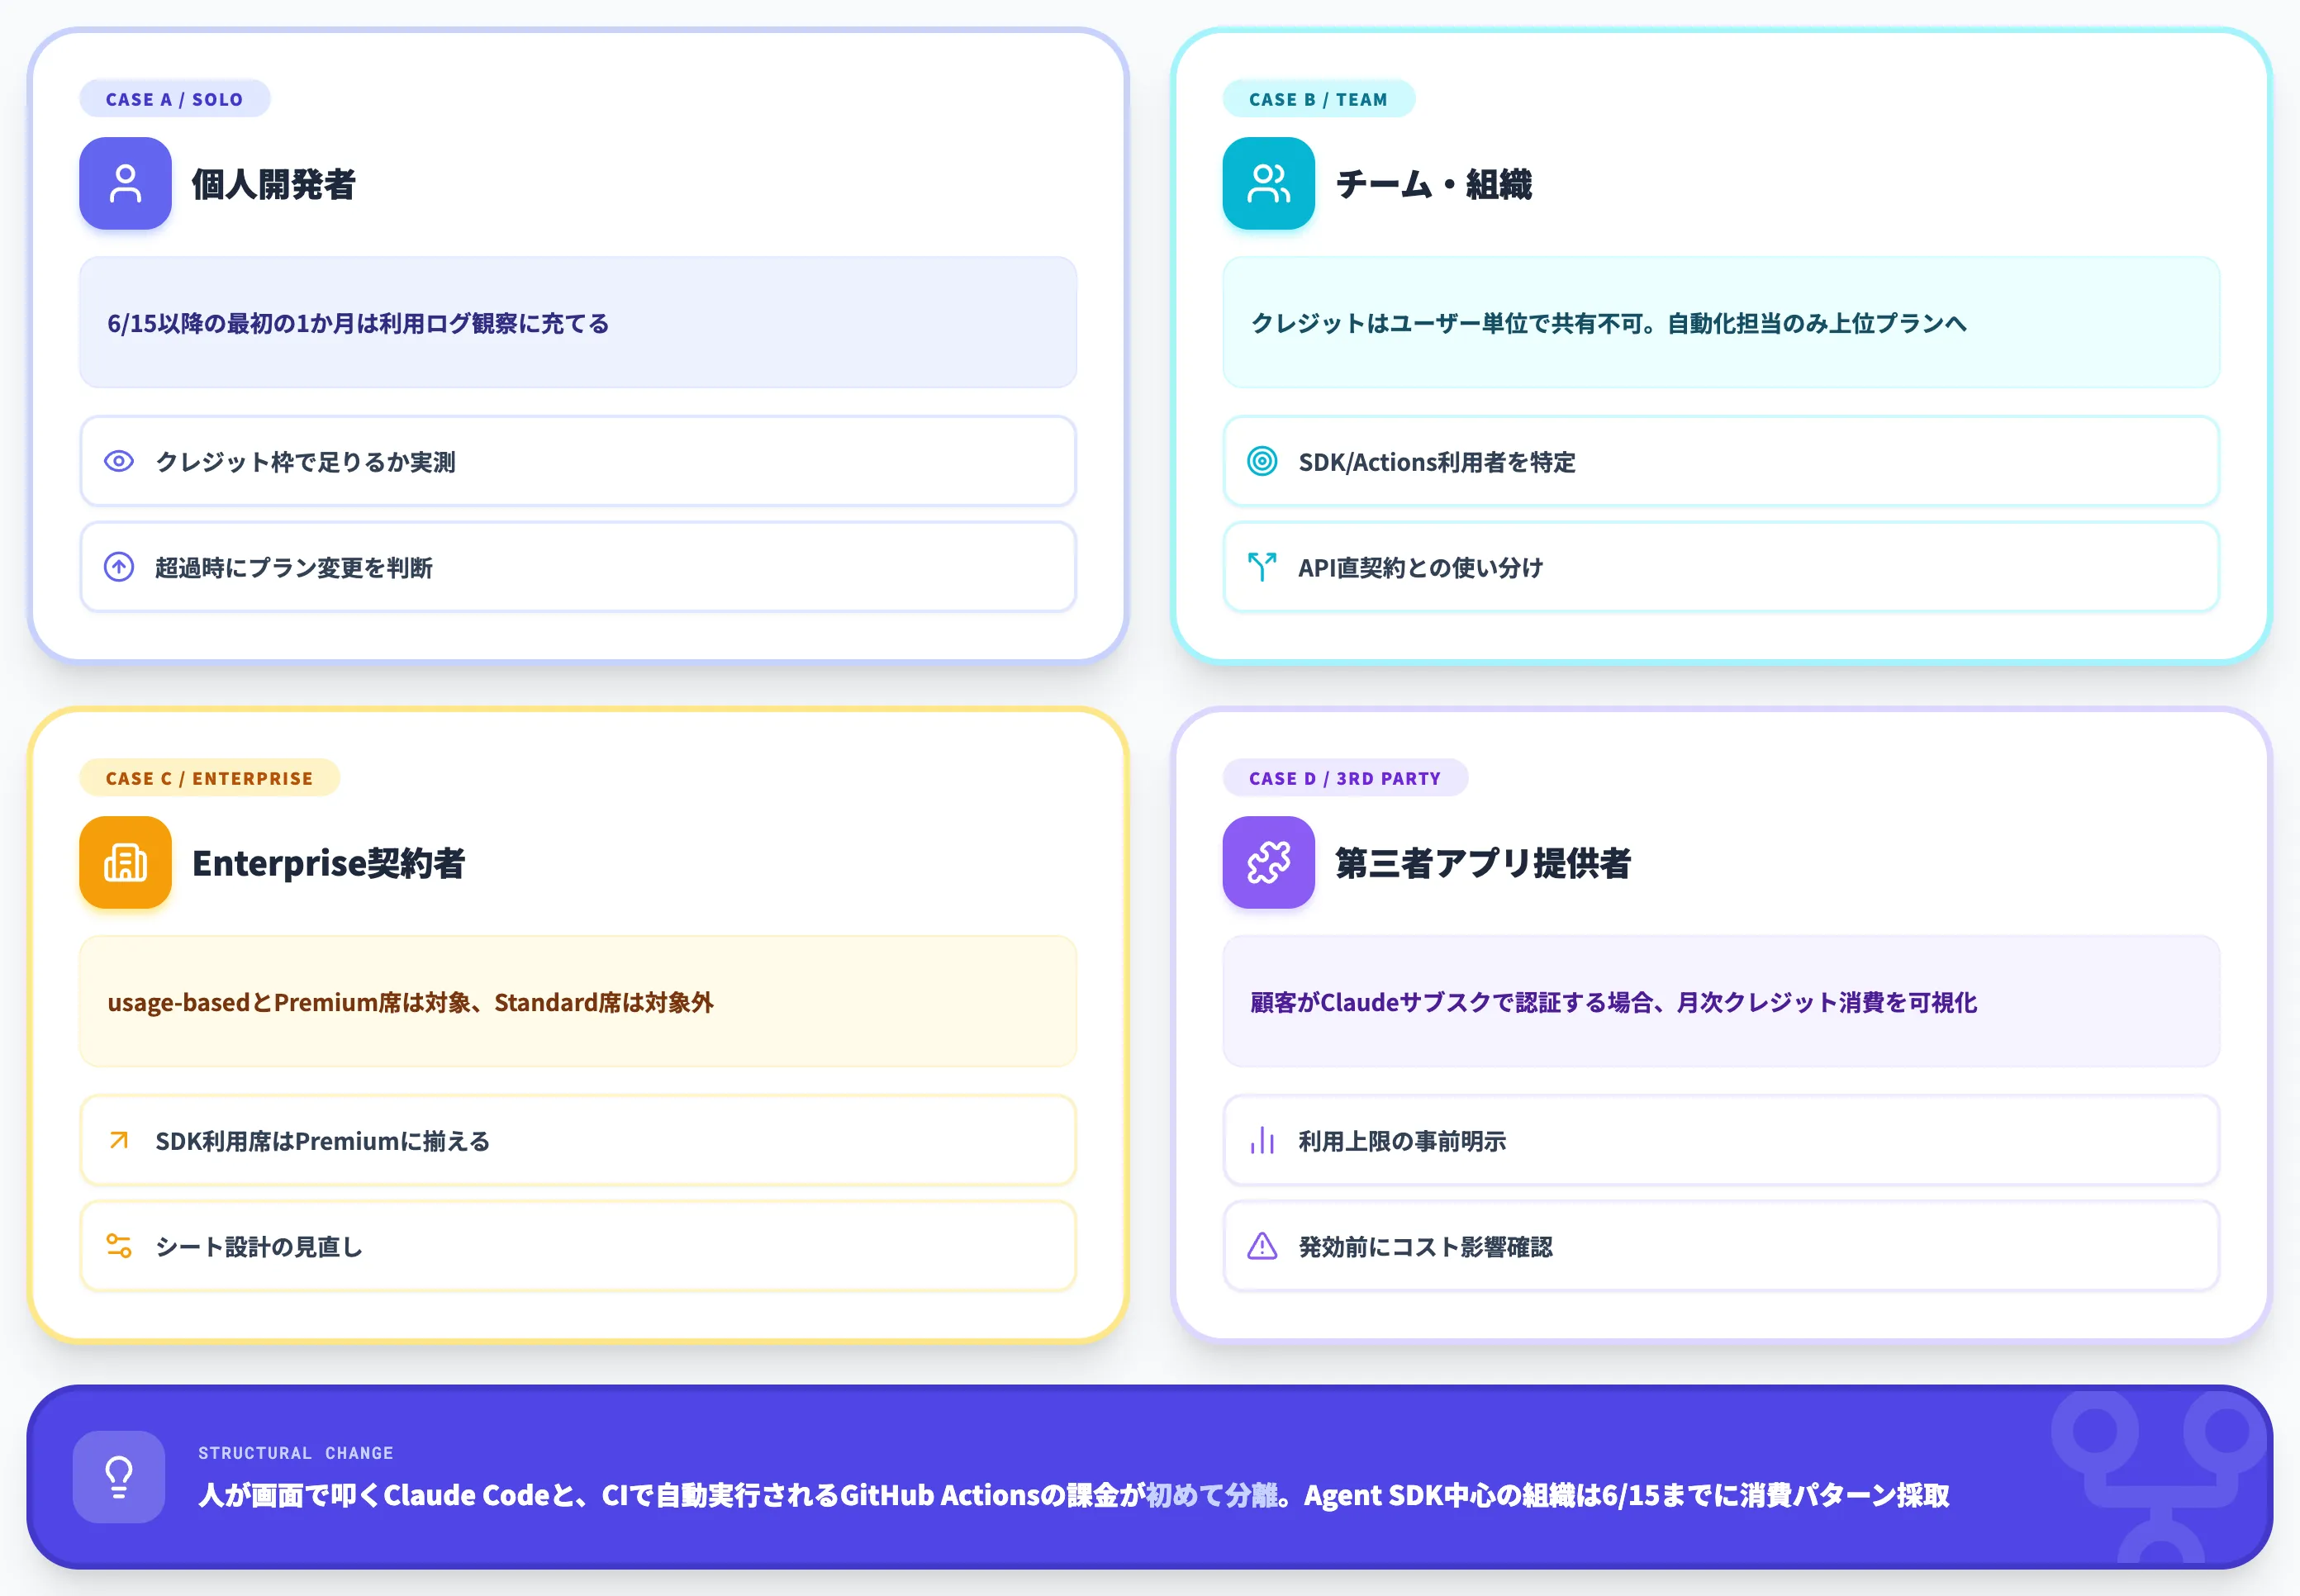Click the 第三者アプリ提供者 heading
This screenshot has height=1596, width=2300.
1483,863
